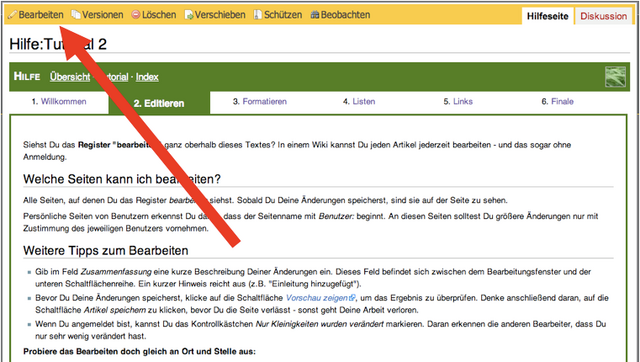Image resolution: width=640 pixels, height=362 pixels.
Task: Select the 2. Editieren tab
Action: click(159, 103)
